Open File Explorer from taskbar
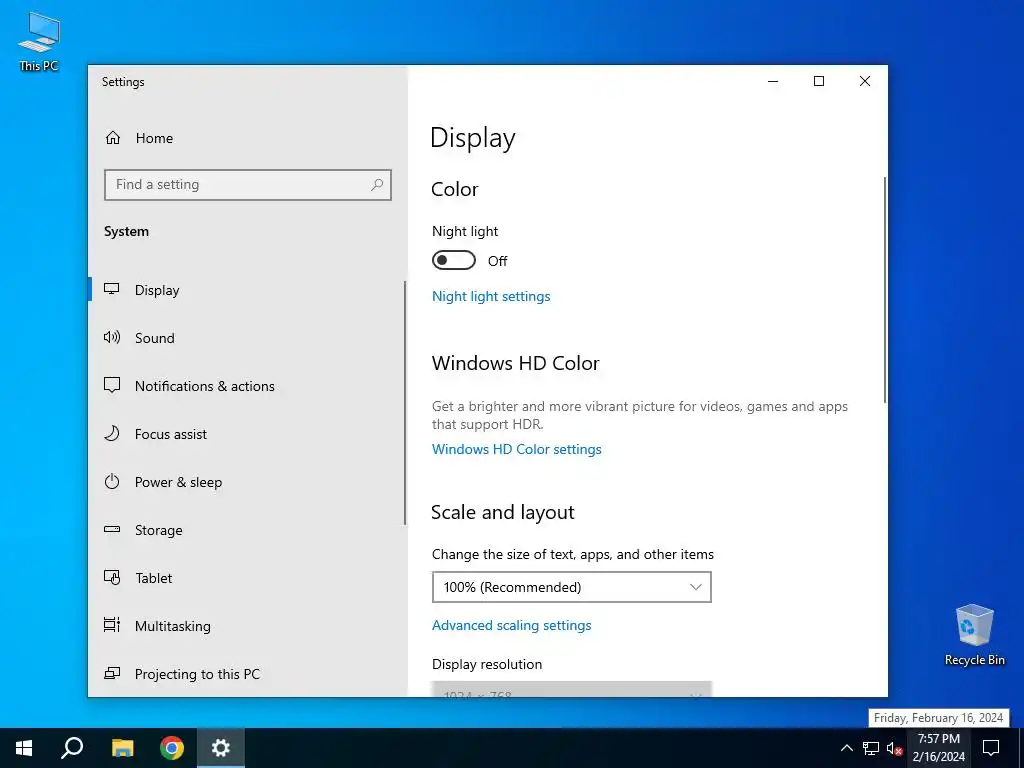 pyautogui.click(x=122, y=748)
